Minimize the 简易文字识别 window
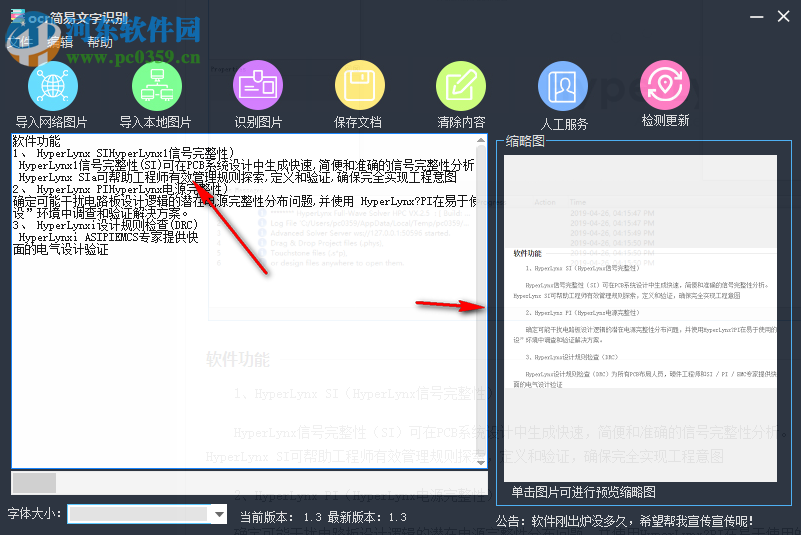This screenshot has height=535, width=801. tap(757, 17)
